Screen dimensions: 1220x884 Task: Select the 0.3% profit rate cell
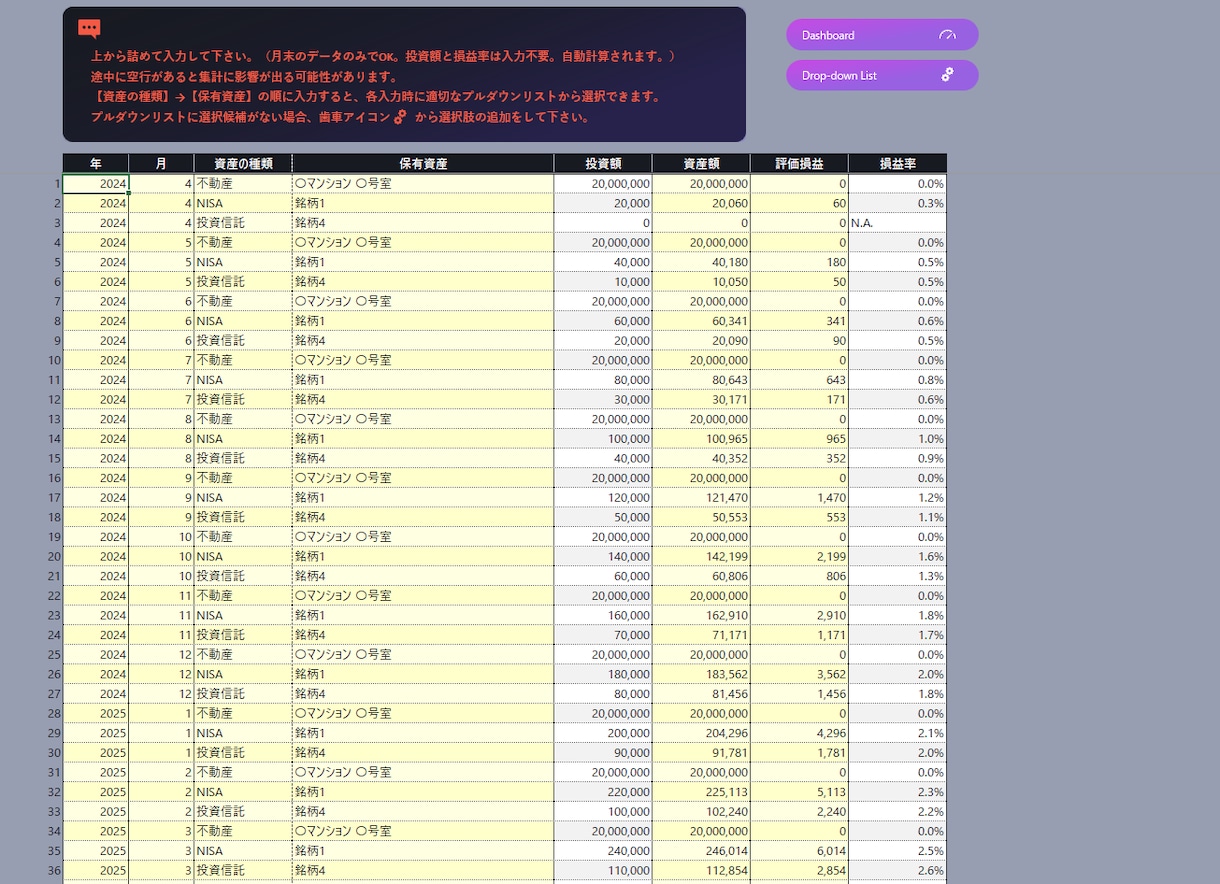point(897,203)
